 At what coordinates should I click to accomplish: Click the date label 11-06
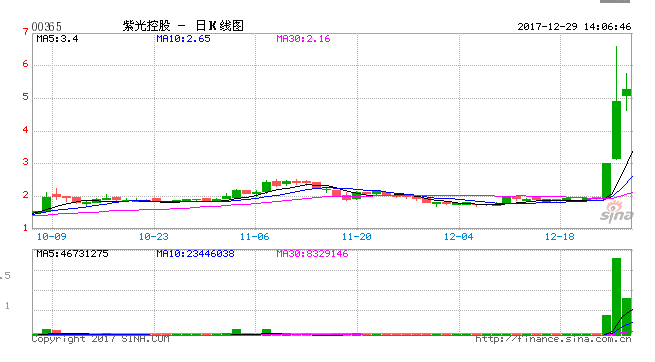[254, 237]
